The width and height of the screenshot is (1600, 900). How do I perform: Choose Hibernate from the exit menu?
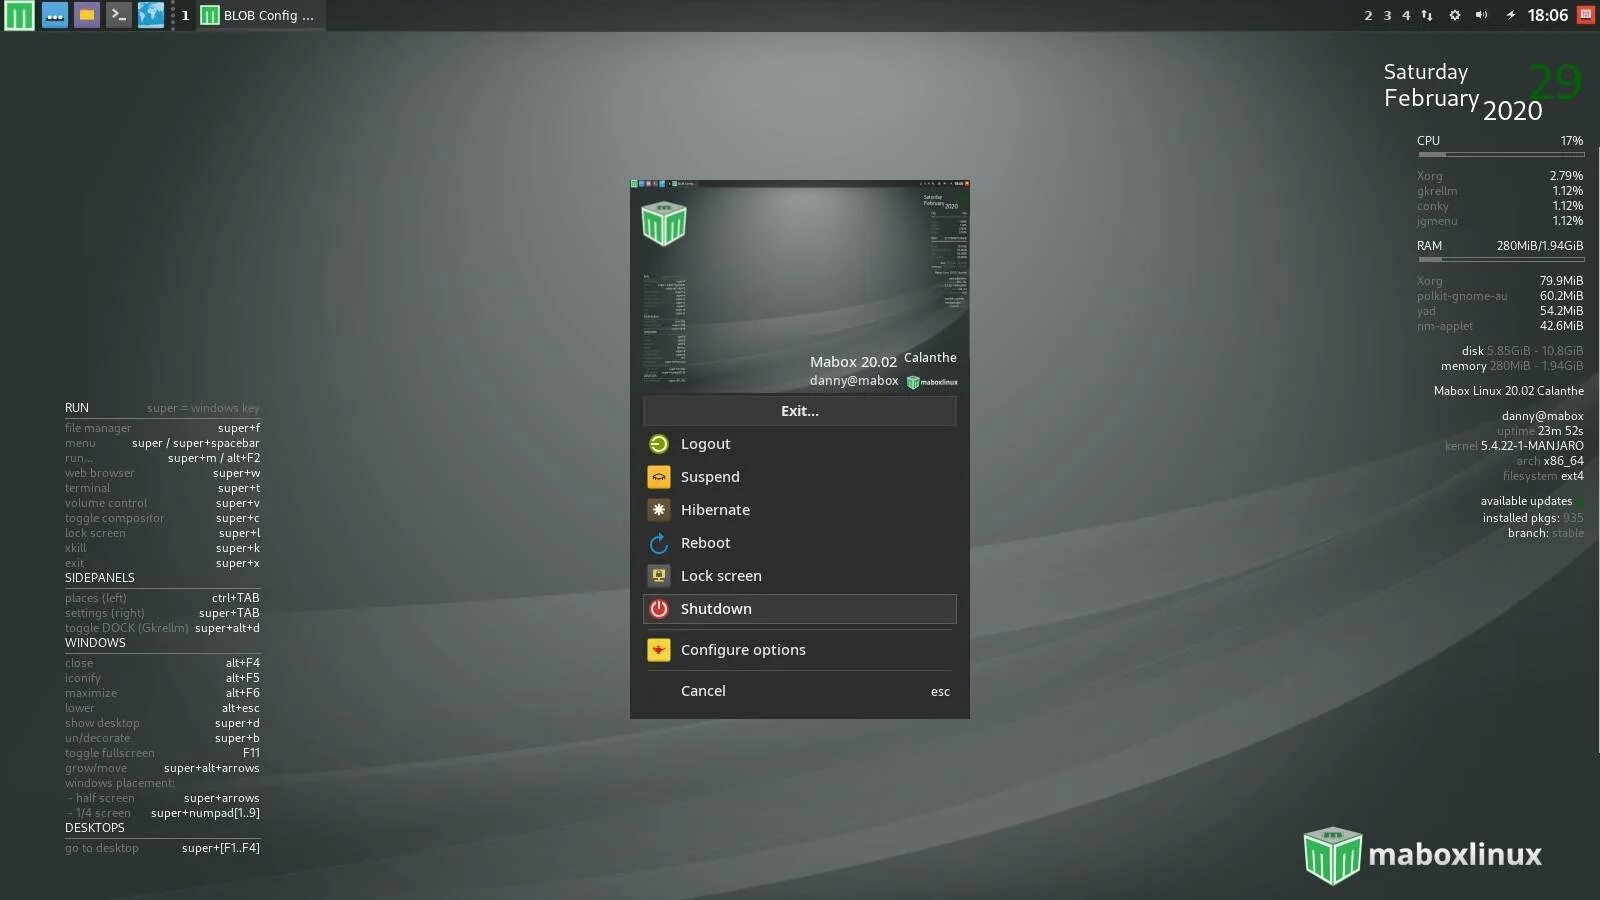[800, 510]
